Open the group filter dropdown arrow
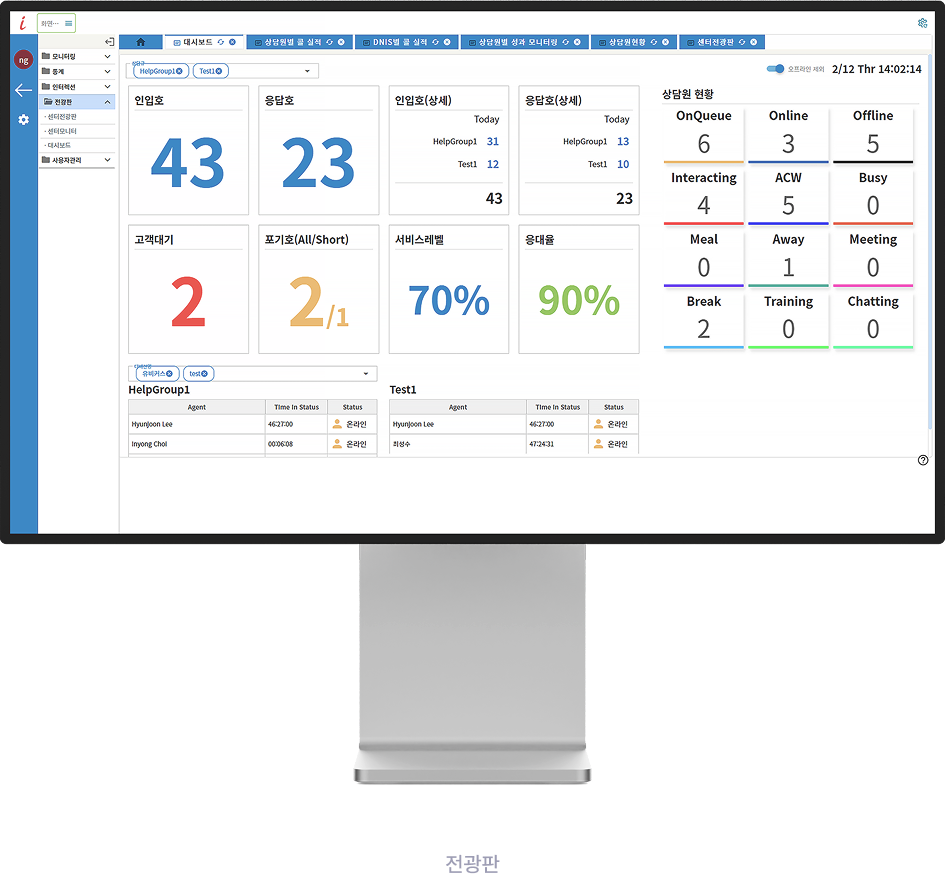945x881 pixels. coord(307,71)
